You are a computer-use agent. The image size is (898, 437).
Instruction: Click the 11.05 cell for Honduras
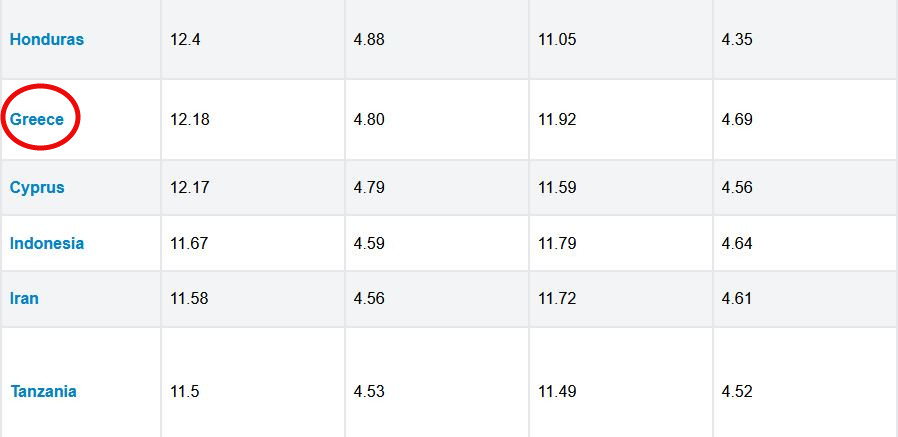click(557, 40)
